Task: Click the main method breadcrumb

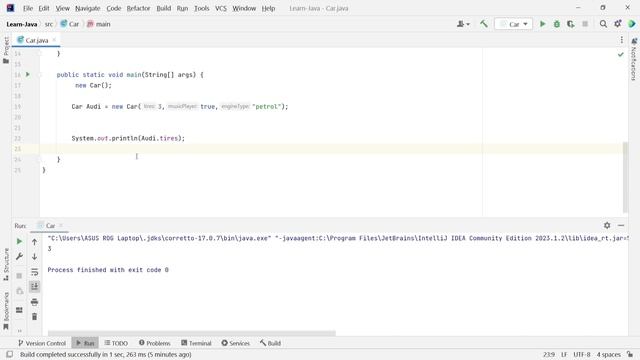Action: coord(99,24)
